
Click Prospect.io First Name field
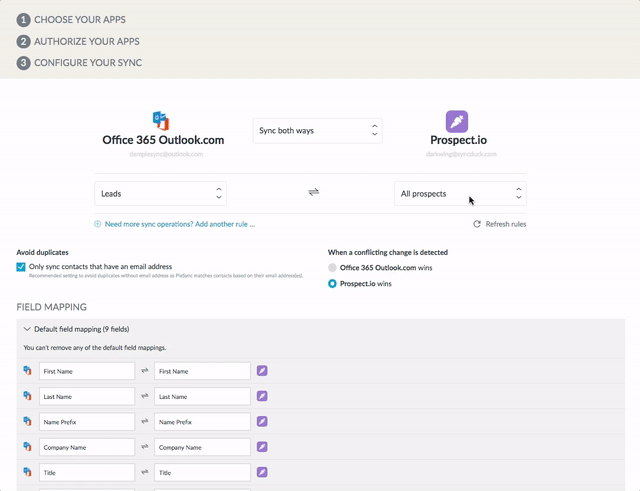(202, 371)
